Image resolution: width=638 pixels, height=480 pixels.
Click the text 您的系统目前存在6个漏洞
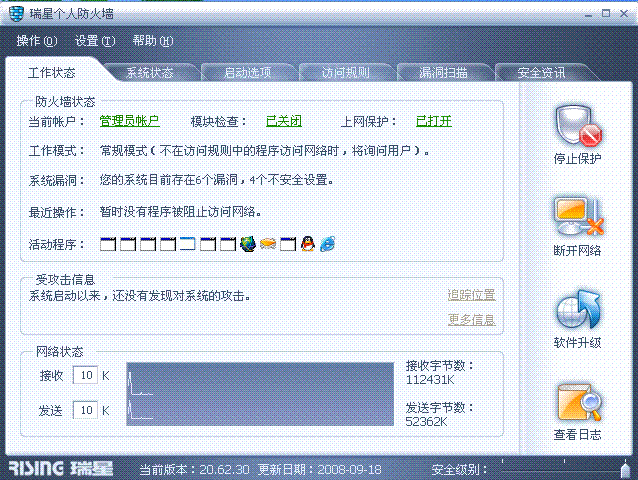click(x=169, y=180)
